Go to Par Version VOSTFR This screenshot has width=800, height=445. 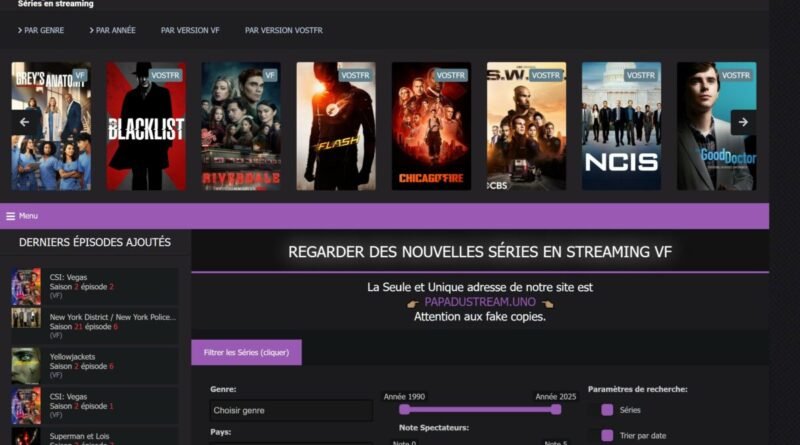(x=284, y=31)
